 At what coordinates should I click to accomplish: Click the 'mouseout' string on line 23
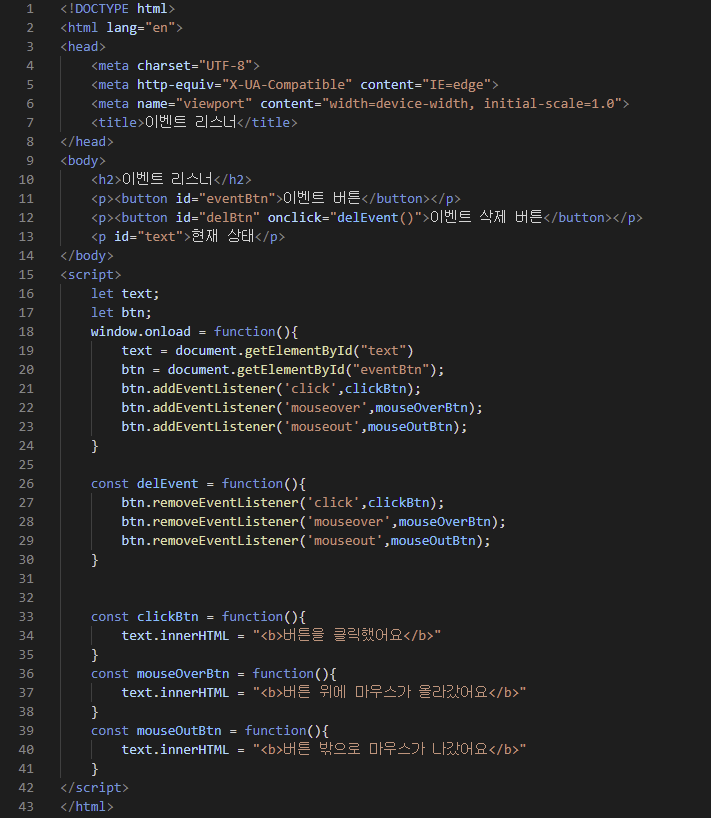point(321,427)
